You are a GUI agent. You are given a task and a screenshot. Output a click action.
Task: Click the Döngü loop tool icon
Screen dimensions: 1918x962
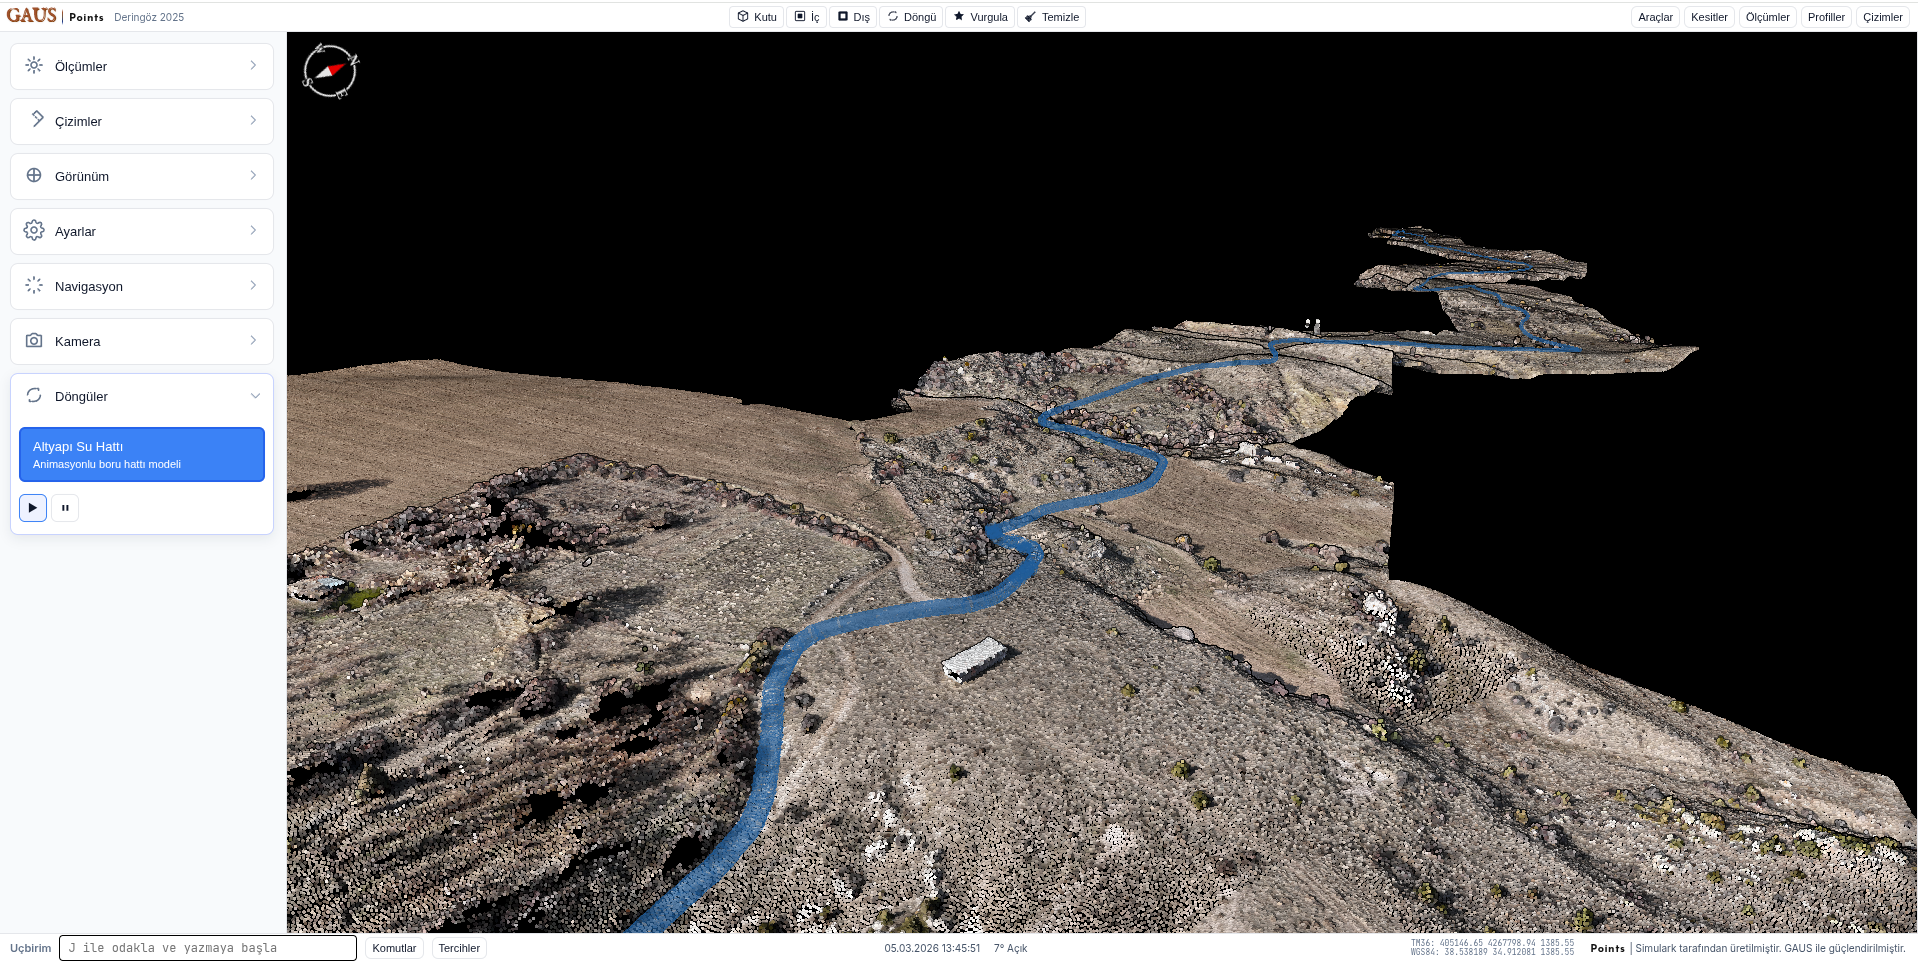click(893, 17)
